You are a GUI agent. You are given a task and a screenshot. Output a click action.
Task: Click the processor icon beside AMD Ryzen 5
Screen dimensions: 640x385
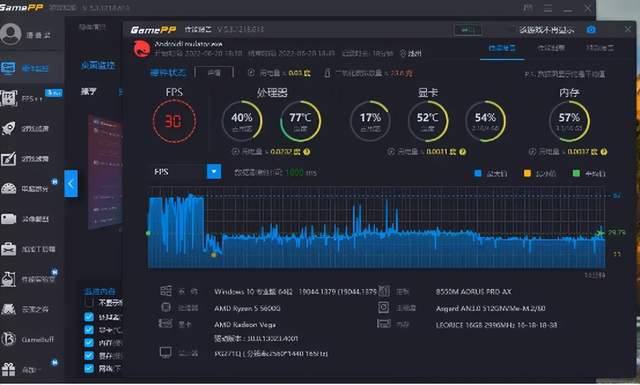pyautogui.click(x=166, y=307)
